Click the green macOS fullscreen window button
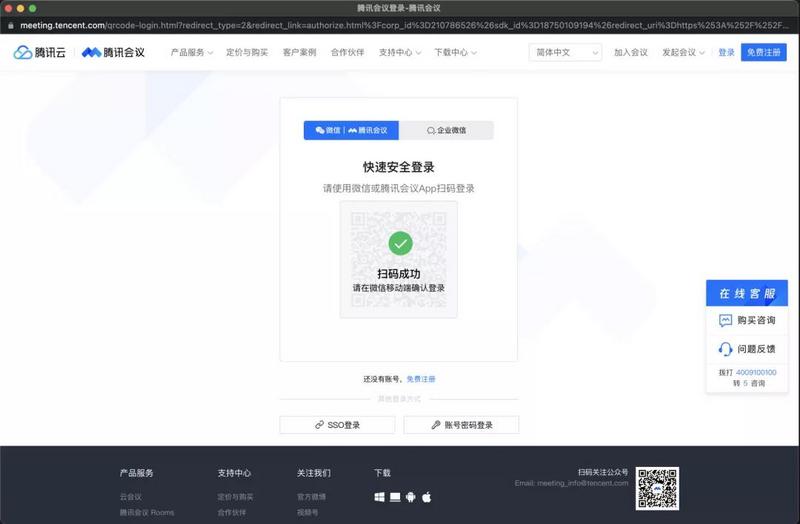This screenshot has width=800, height=524. click(x=33, y=8)
